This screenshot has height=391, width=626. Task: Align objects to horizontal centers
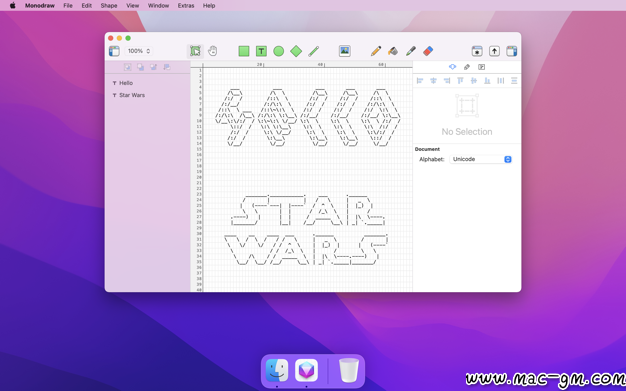[x=433, y=81]
